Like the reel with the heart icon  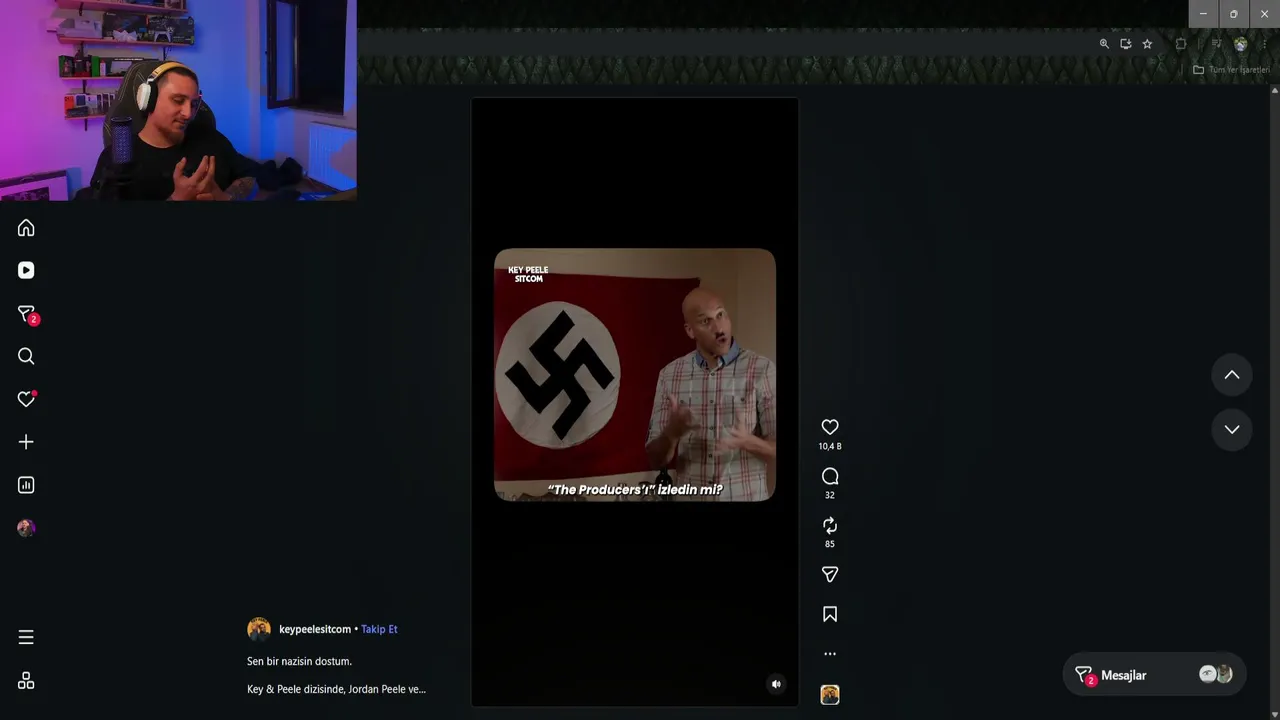[830, 427]
